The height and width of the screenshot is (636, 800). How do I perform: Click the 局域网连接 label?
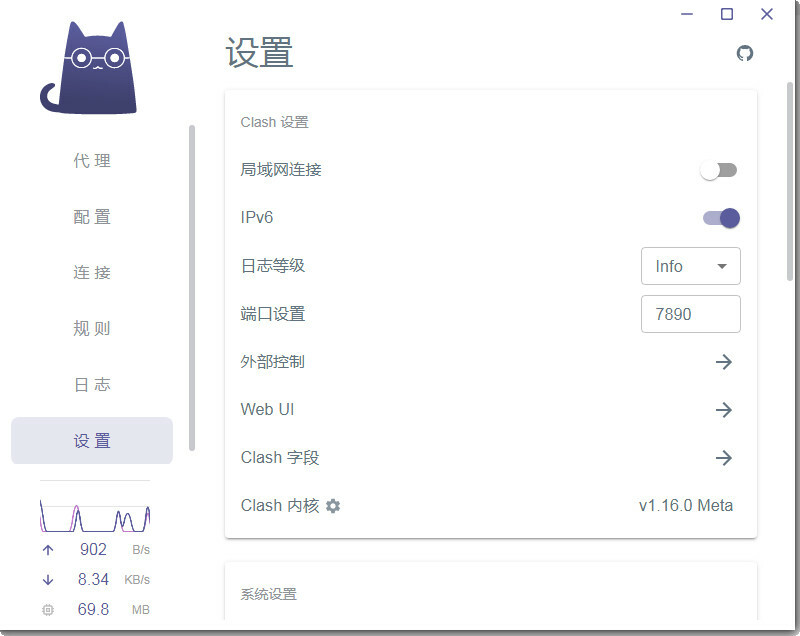(x=281, y=169)
